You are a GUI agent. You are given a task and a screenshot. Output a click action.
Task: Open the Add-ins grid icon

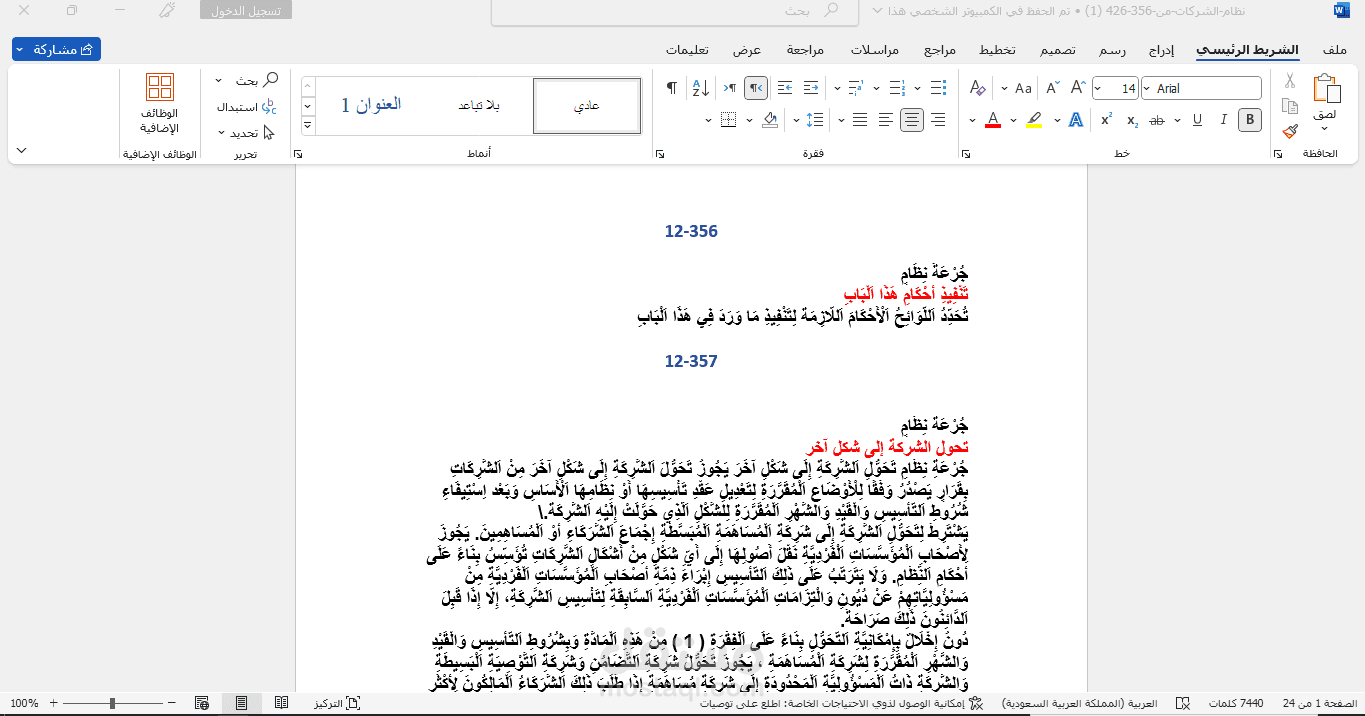(x=159, y=88)
